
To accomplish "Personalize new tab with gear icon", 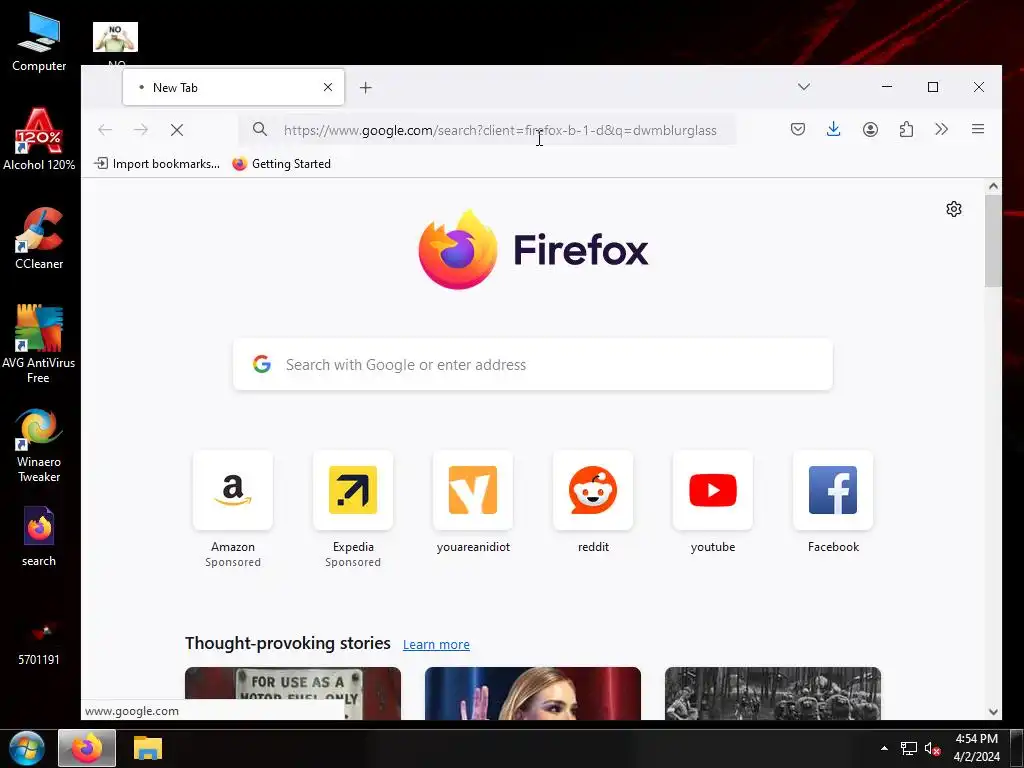I will [x=953, y=209].
